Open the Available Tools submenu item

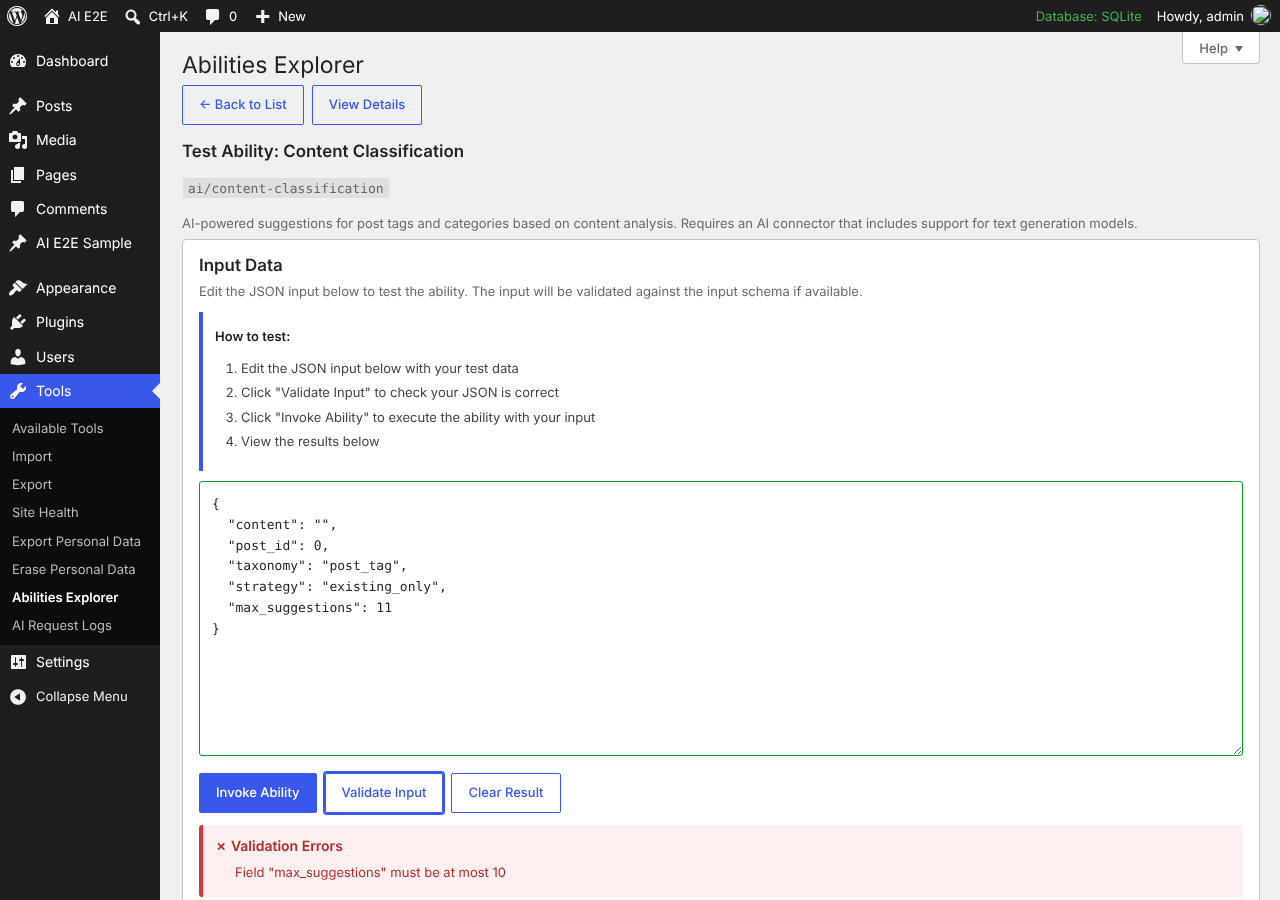tap(58, 428)
